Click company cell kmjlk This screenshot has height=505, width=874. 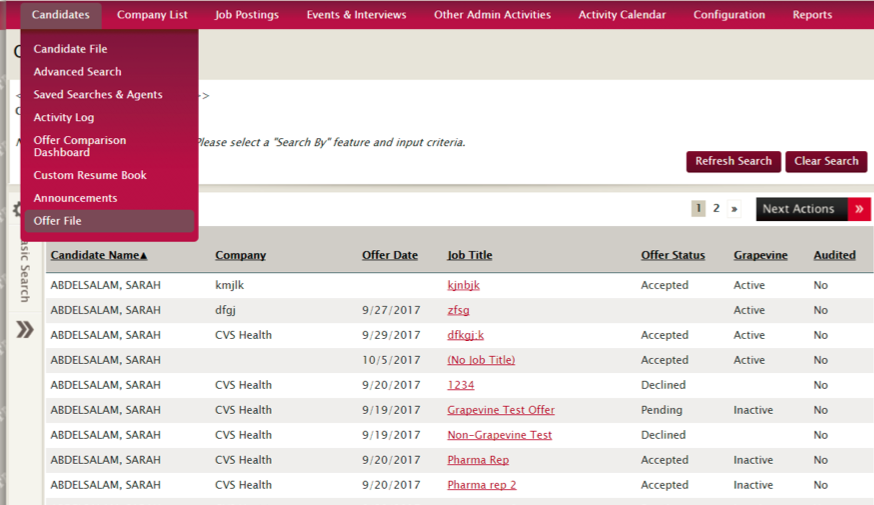pos(230,285)
